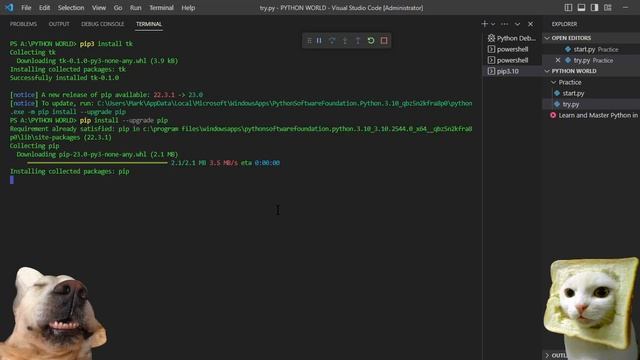Click the terminal cursor prompt block
The image size is (640, 360).
[x=12, y=180]
